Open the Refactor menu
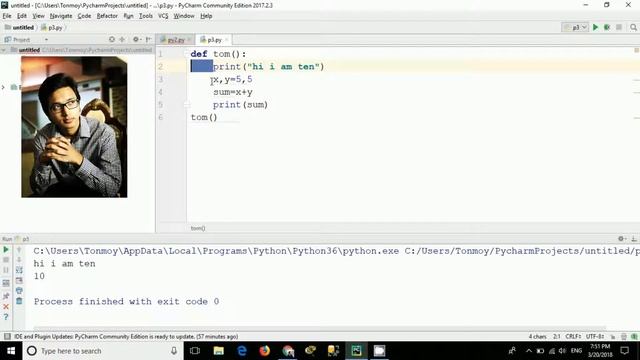 pos(107,16)
